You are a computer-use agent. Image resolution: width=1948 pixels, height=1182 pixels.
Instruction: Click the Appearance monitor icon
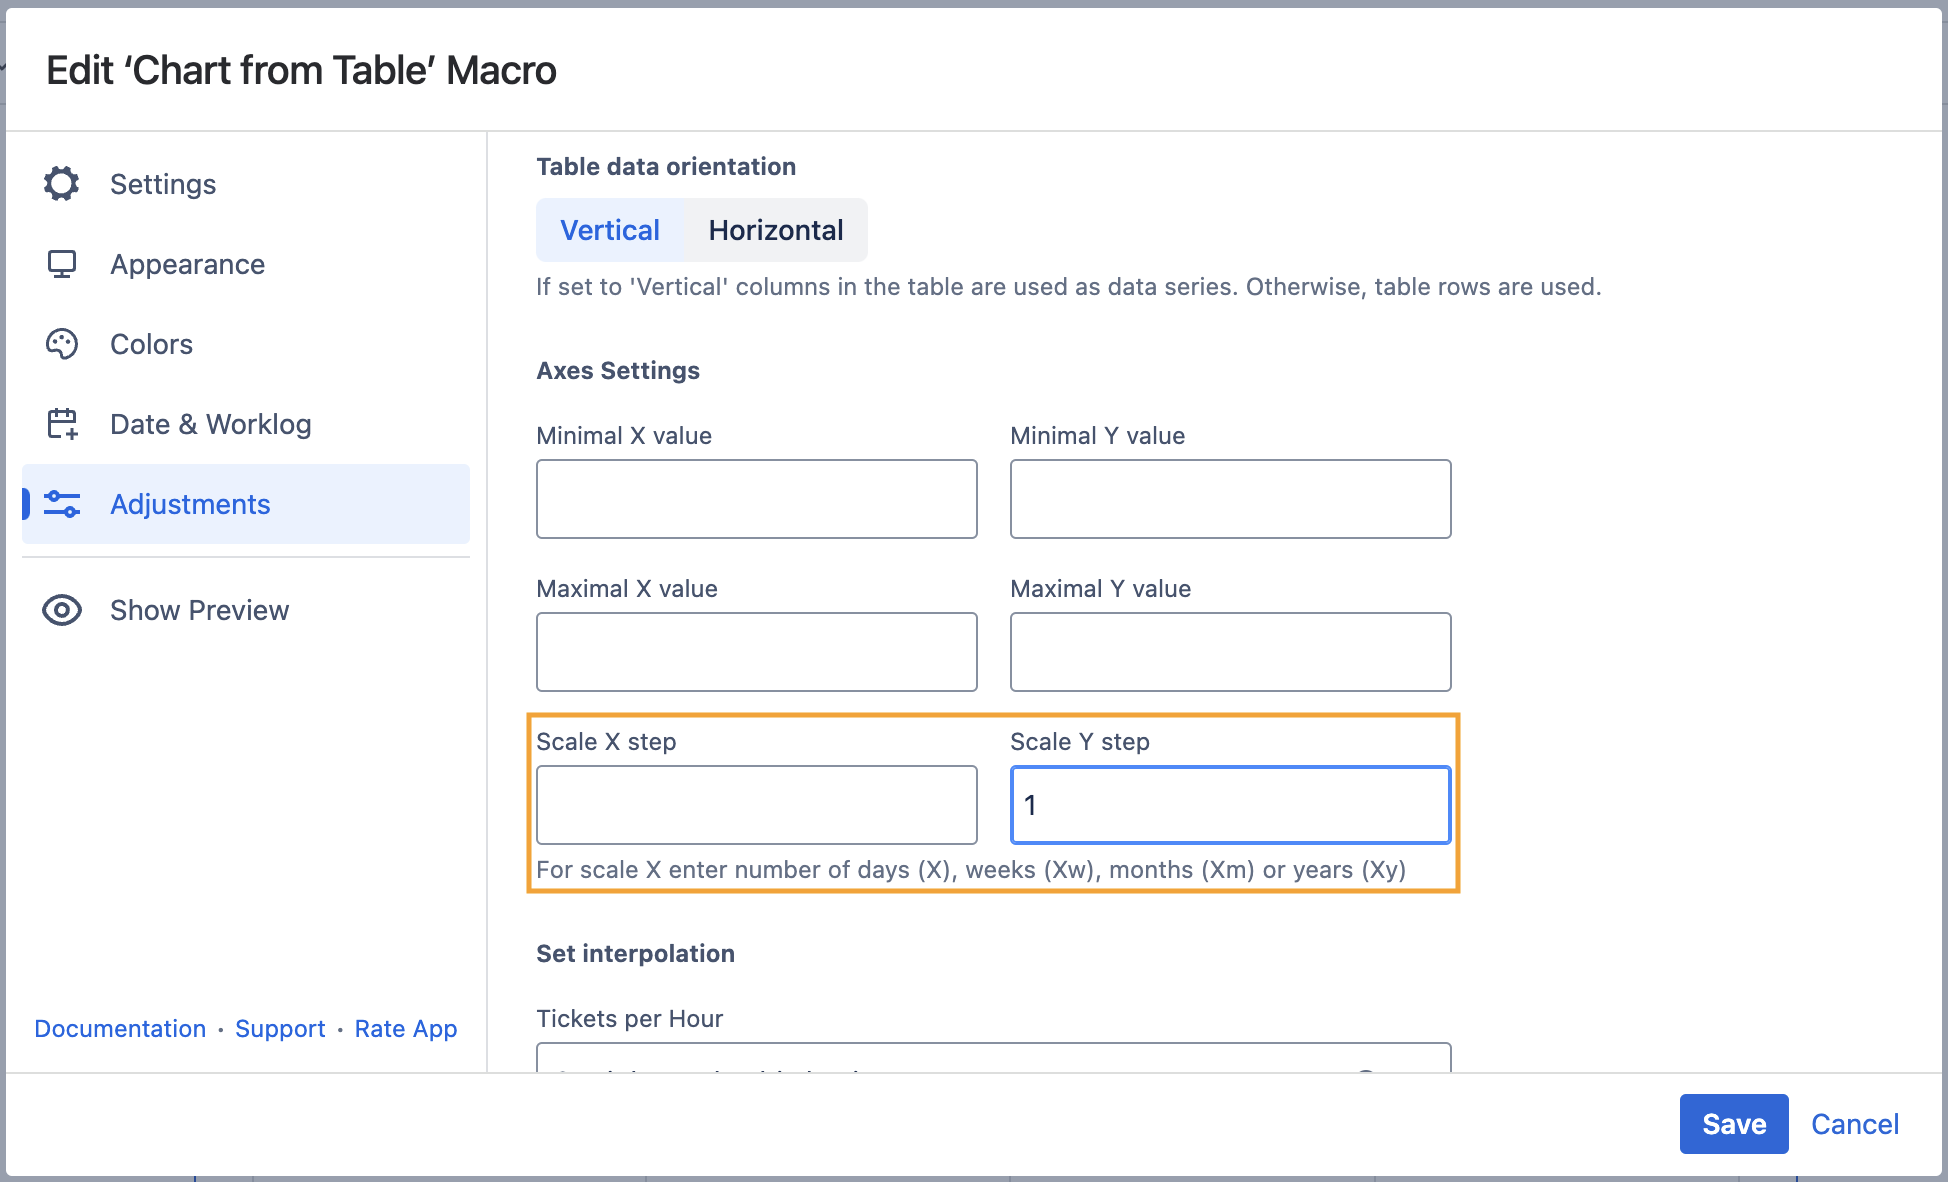click(x=62, y=264)
